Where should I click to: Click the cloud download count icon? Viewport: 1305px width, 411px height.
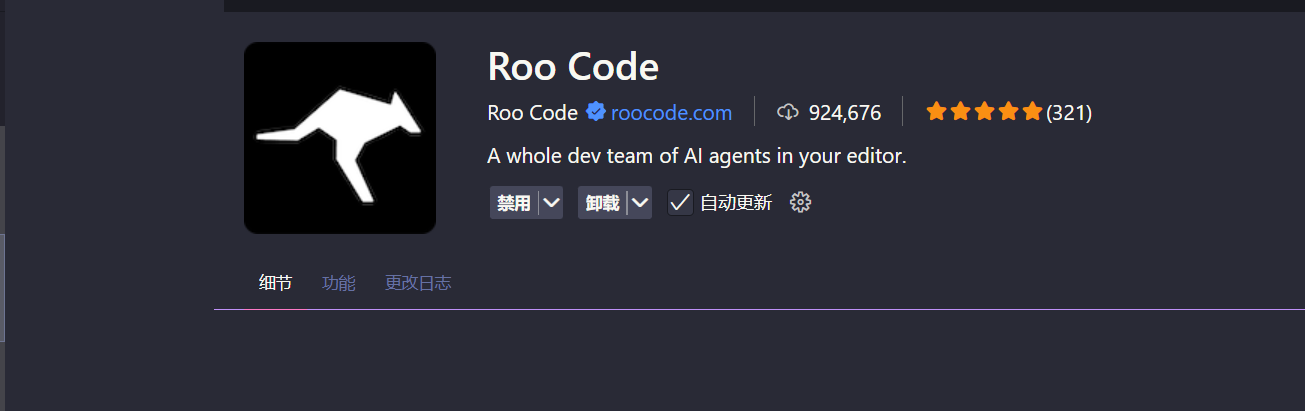788,112
